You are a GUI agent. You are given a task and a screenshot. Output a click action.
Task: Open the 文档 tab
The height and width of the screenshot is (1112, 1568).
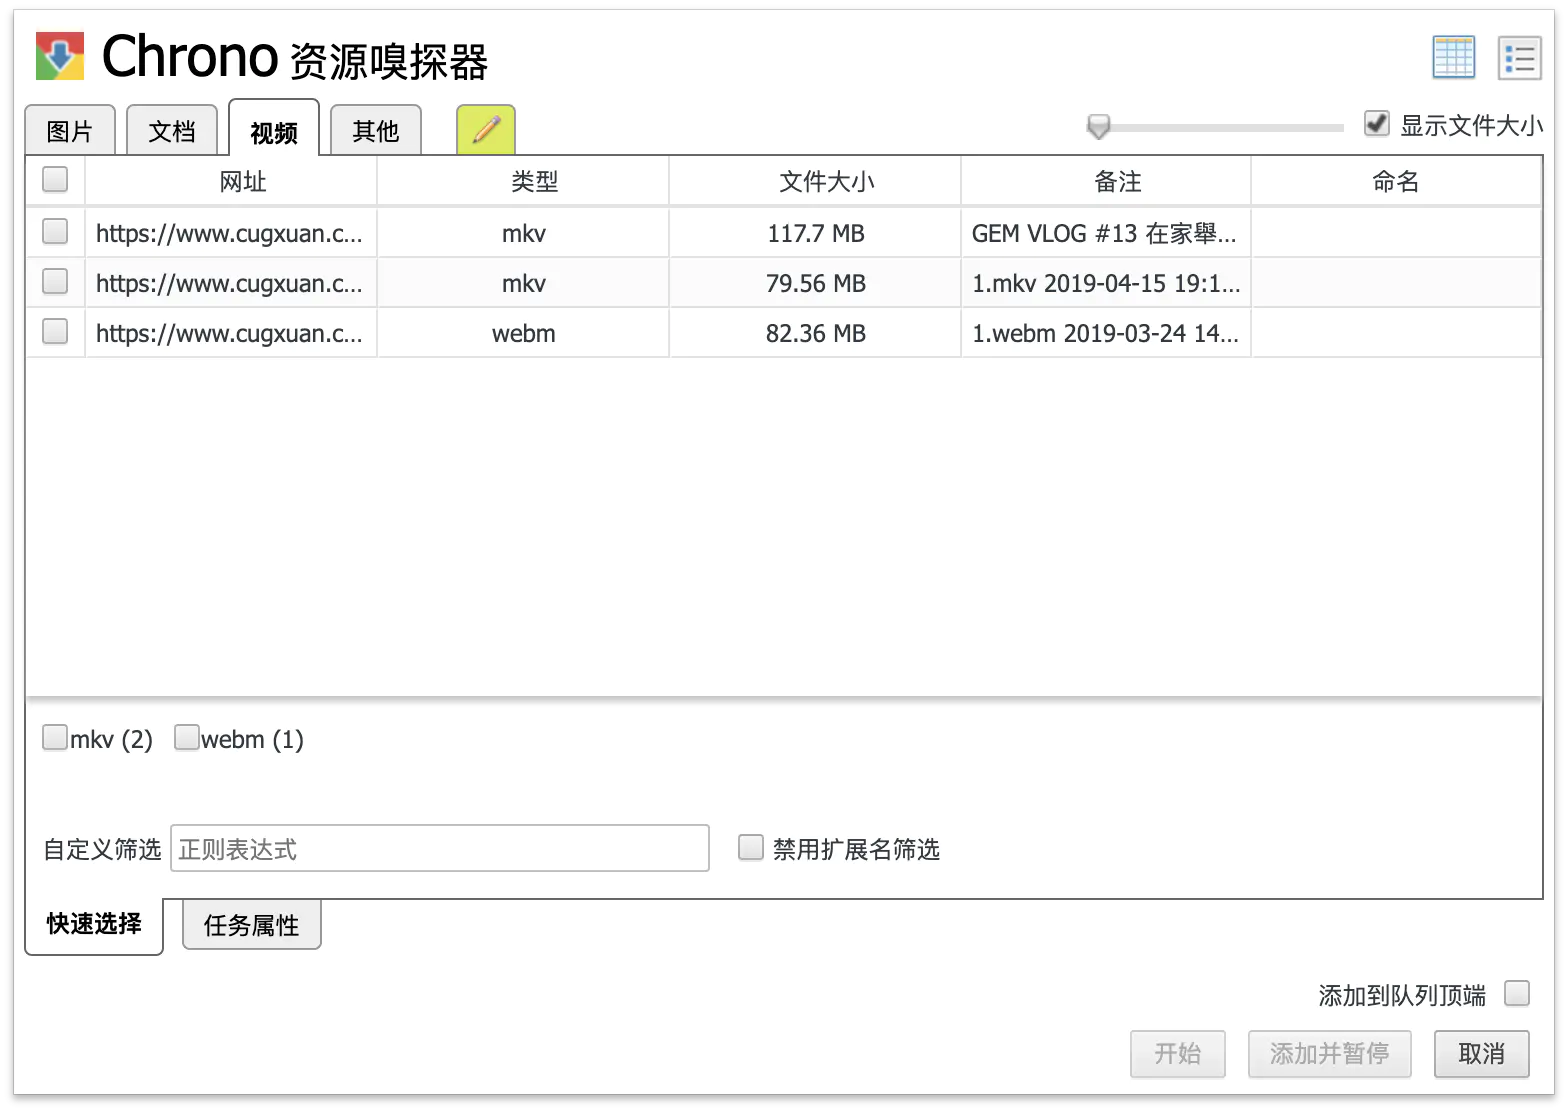172,131
